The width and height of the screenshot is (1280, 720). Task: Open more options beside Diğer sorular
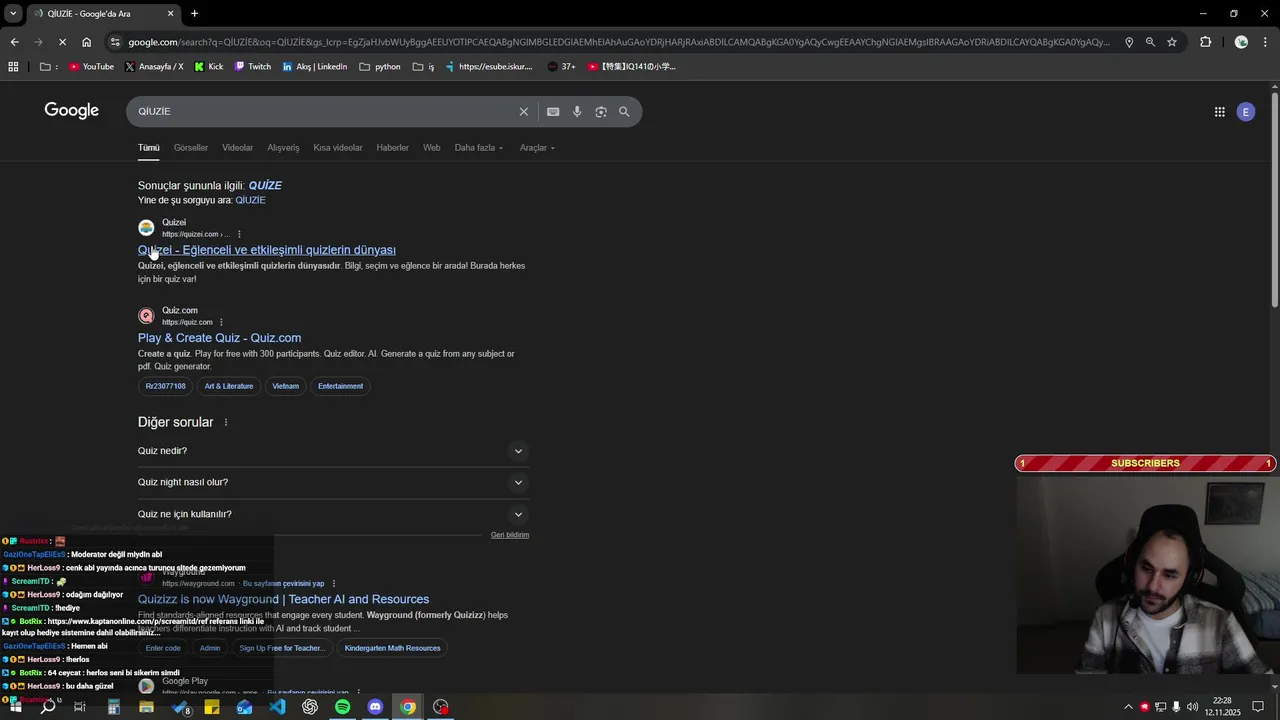pos(226,422)
